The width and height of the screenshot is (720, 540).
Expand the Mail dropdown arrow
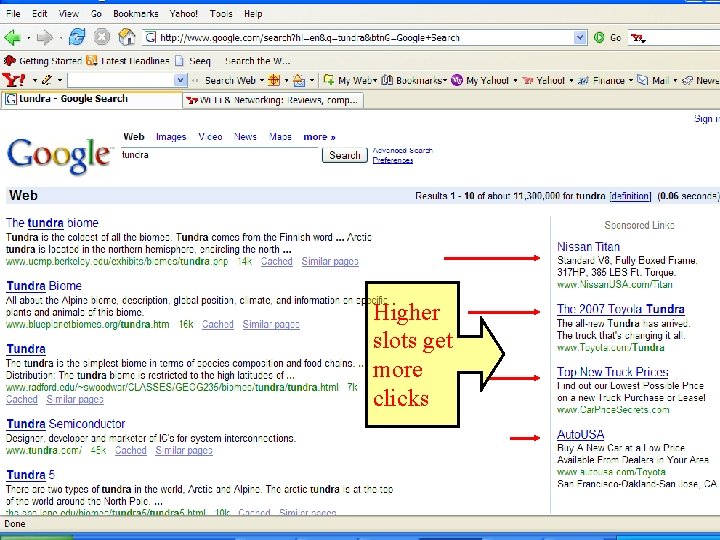[675, 80]
